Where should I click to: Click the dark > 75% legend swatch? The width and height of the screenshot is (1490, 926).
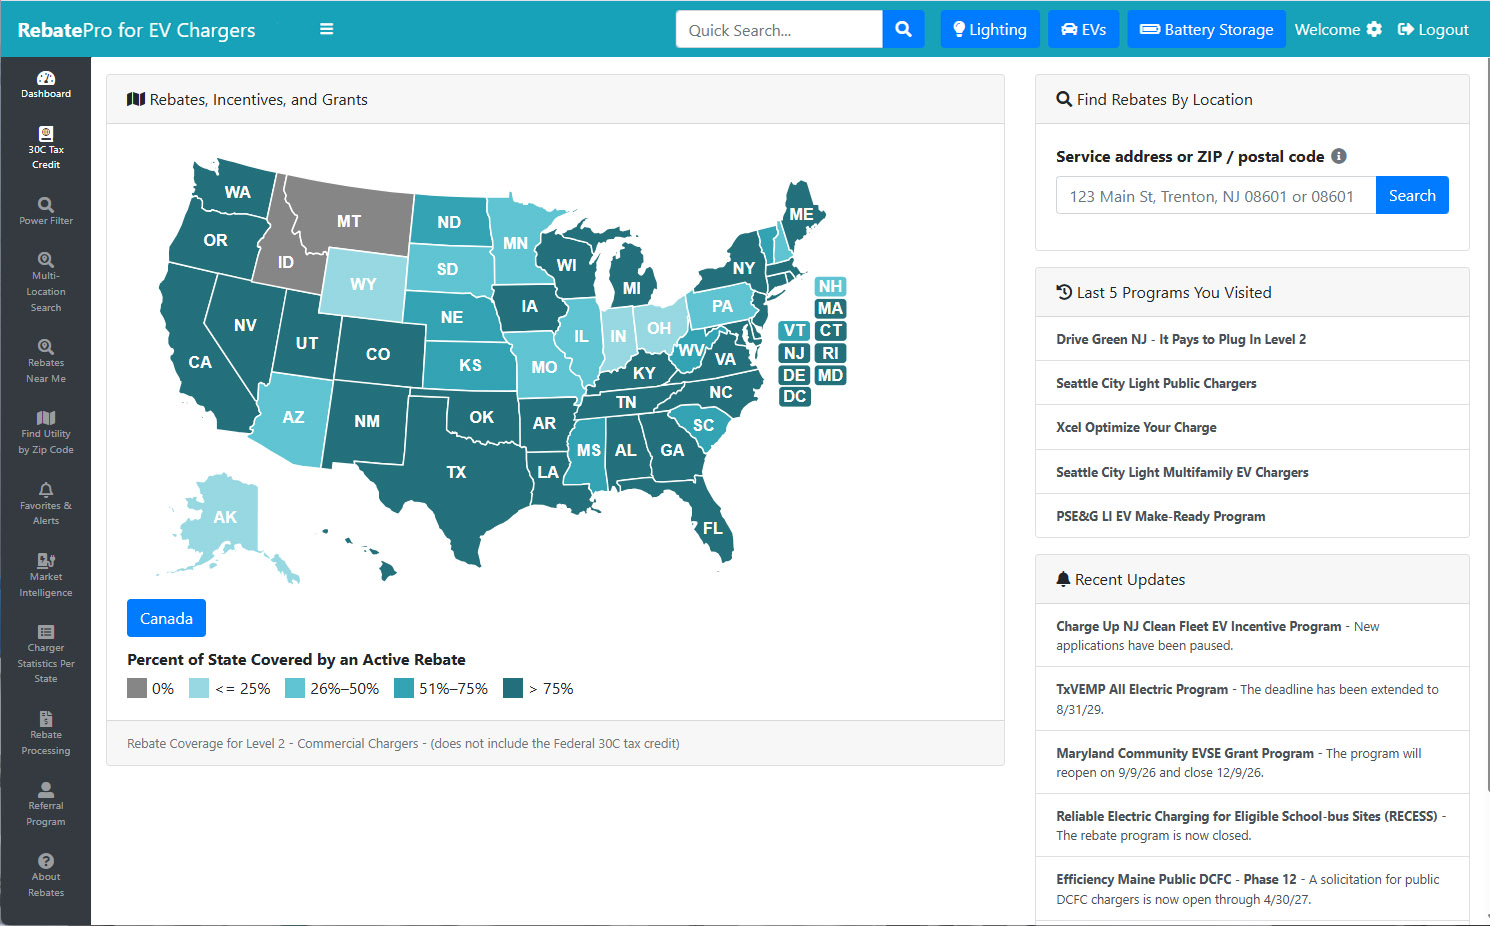[x=513, y=688]
